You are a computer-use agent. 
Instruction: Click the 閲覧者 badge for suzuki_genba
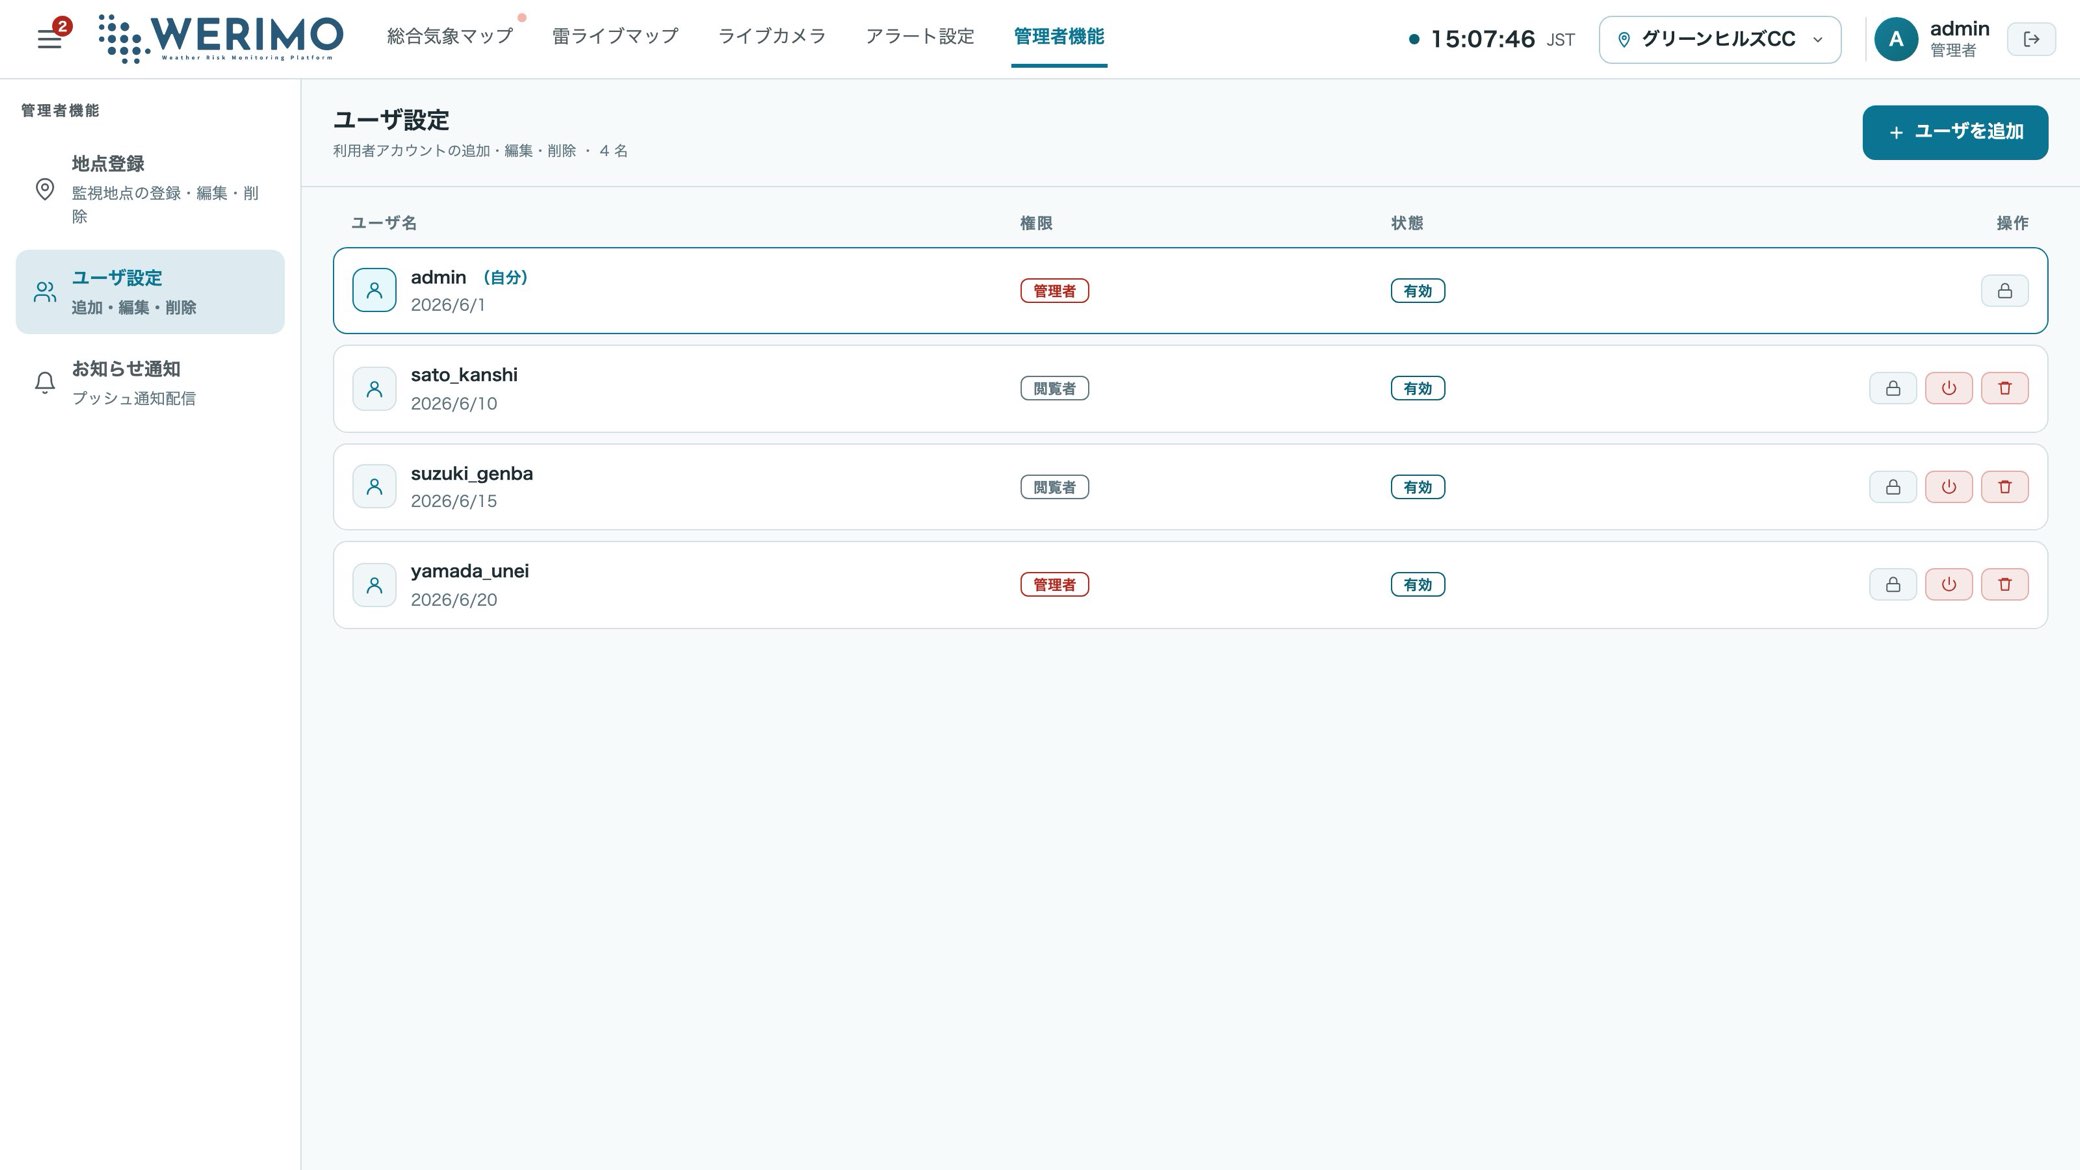pyautogui.click(x=1054, y=487)
